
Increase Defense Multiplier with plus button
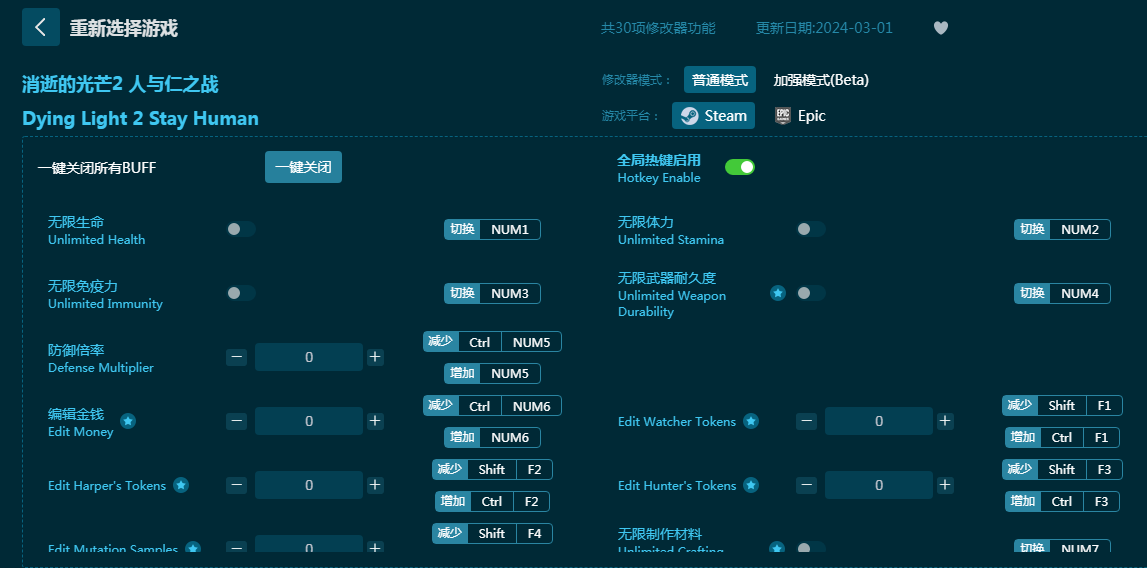tap(375, 357)
